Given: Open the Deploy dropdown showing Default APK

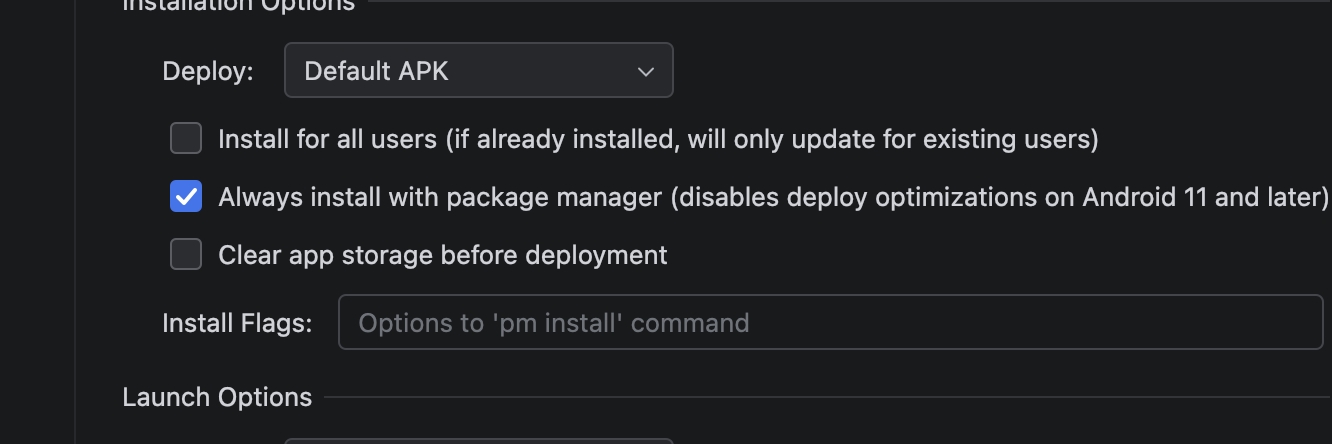Looking at the screenshot, I should pyautogui.click(x=479, y=70).
